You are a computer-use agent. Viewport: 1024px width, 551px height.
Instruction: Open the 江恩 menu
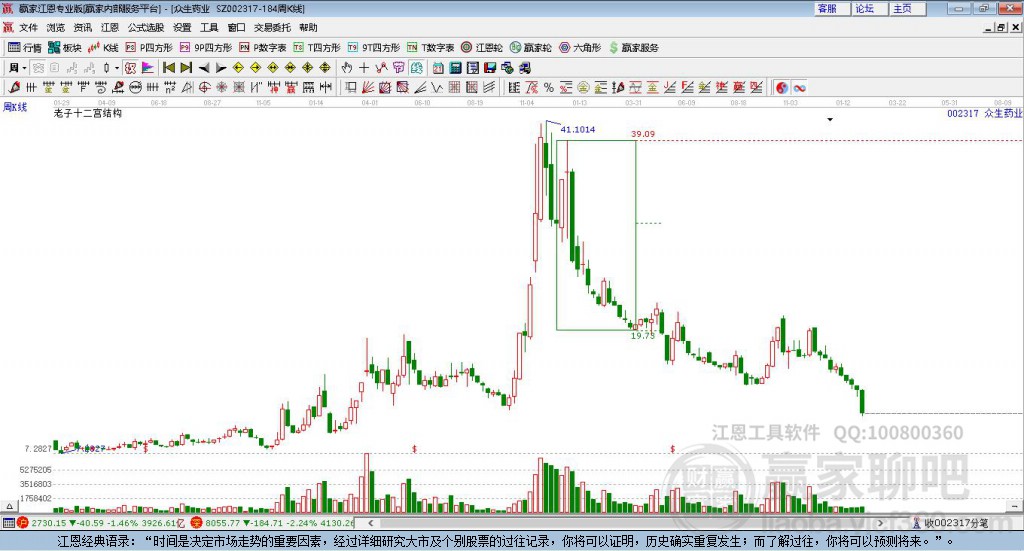tap(110, 27)
